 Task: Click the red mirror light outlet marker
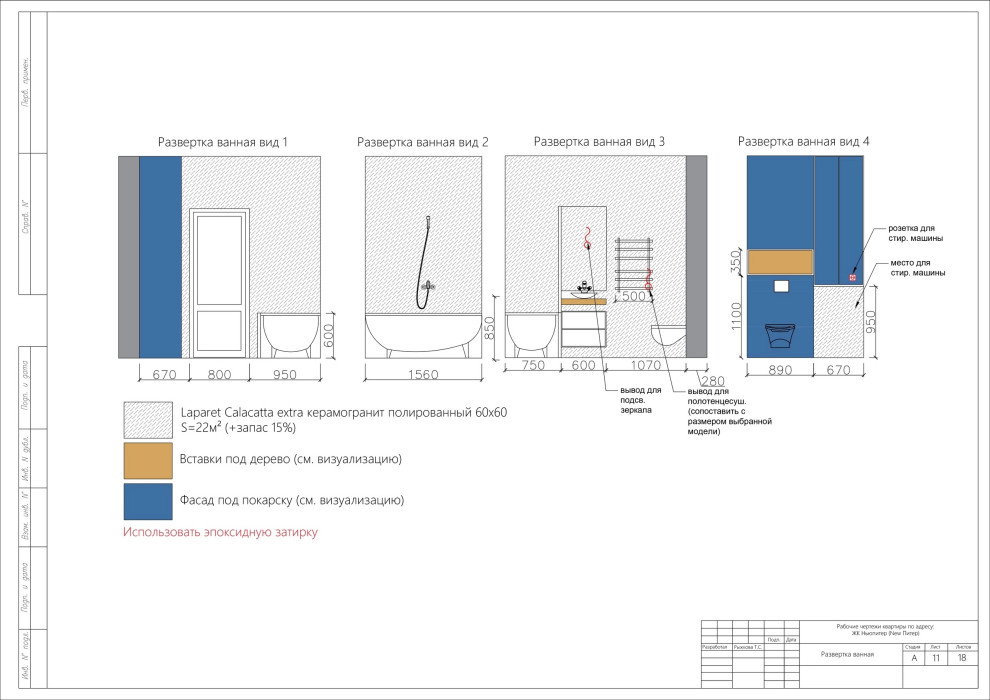pyautogui.click(x=587, y=238)
